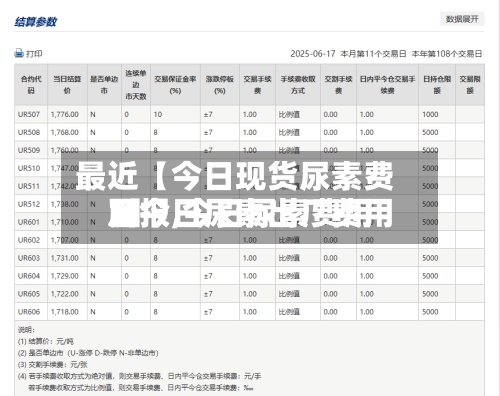
Task: Click 本年第108个交易日 text
Action: (x=447, y=54)
